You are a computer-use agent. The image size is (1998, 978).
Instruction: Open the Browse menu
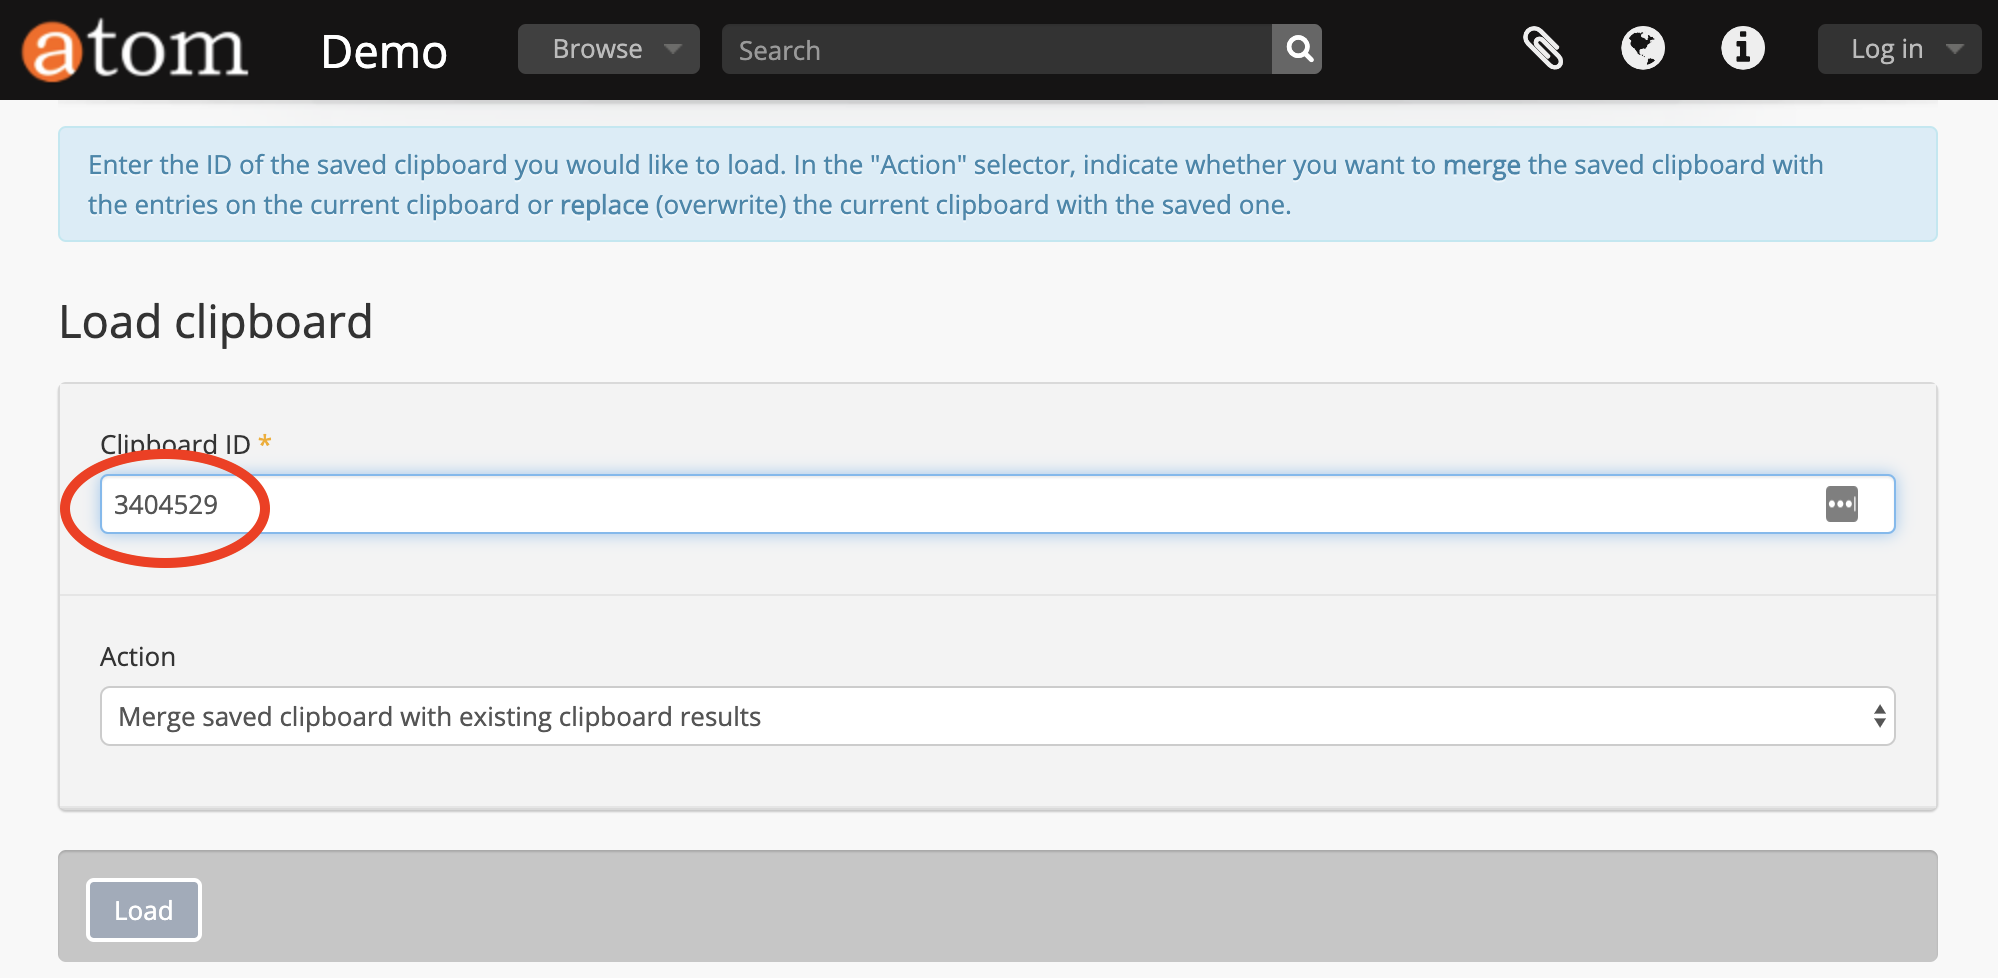pos(598,49)
